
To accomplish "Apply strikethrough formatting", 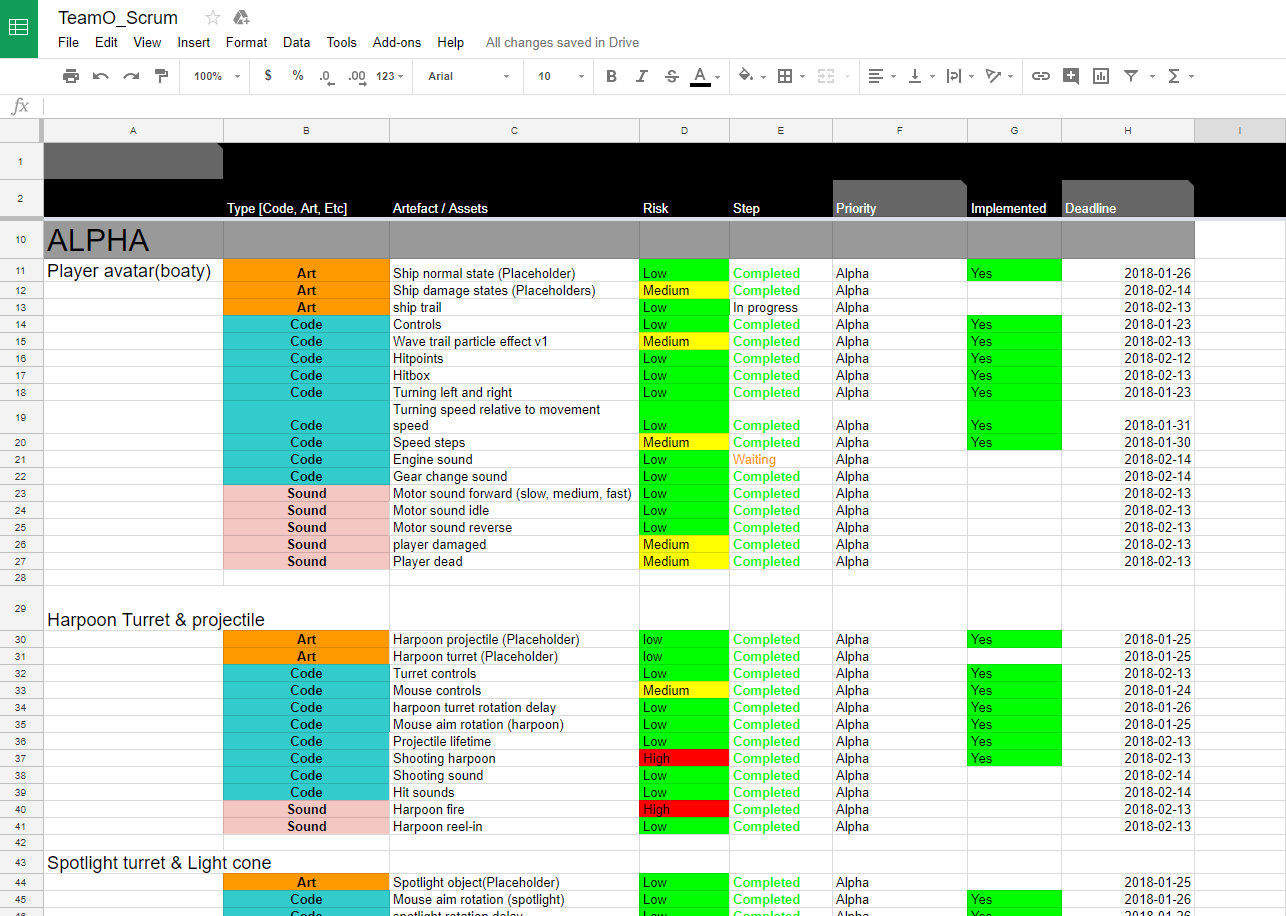I will point(671,76).
